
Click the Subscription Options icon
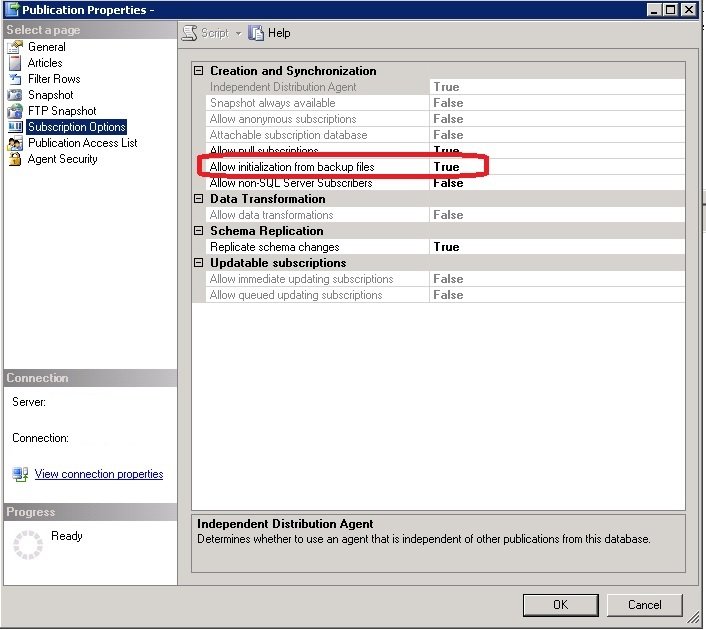tap(15, 127)
